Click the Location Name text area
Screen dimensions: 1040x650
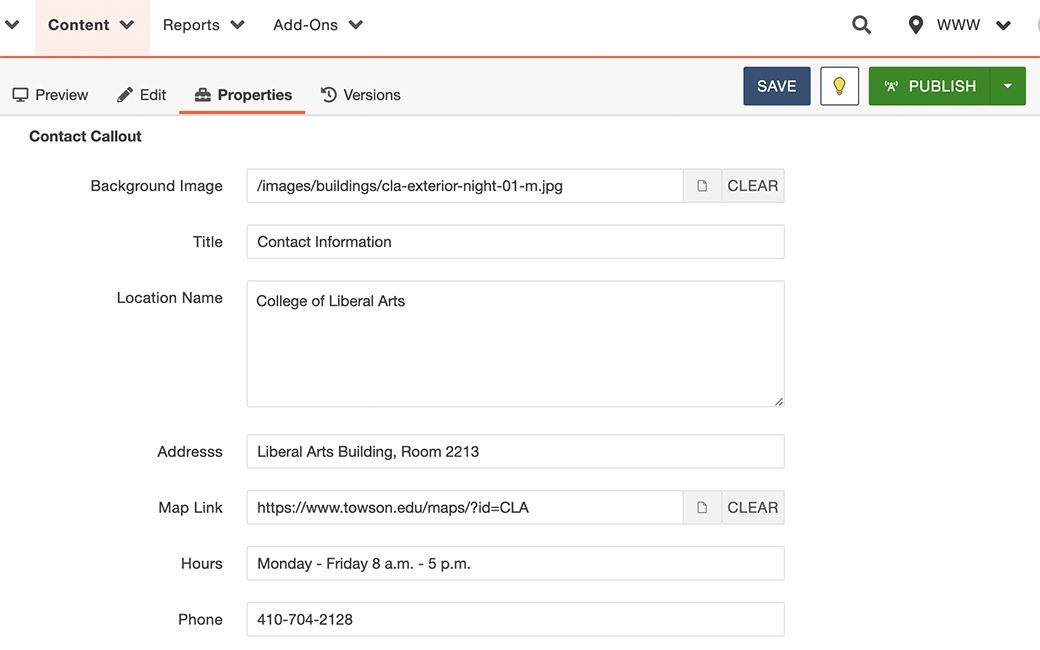point(515,344)
